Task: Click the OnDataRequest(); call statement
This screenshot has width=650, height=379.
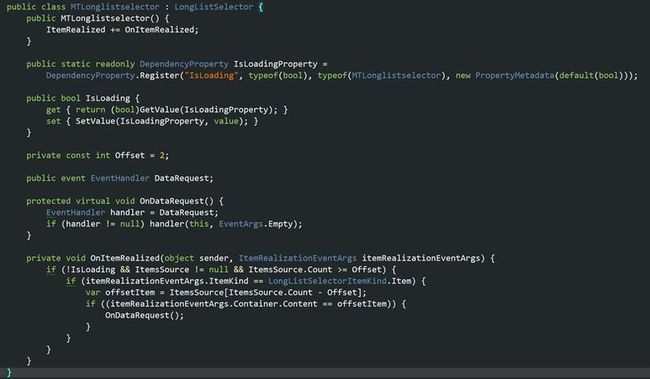Action: (x=144, y=315)
